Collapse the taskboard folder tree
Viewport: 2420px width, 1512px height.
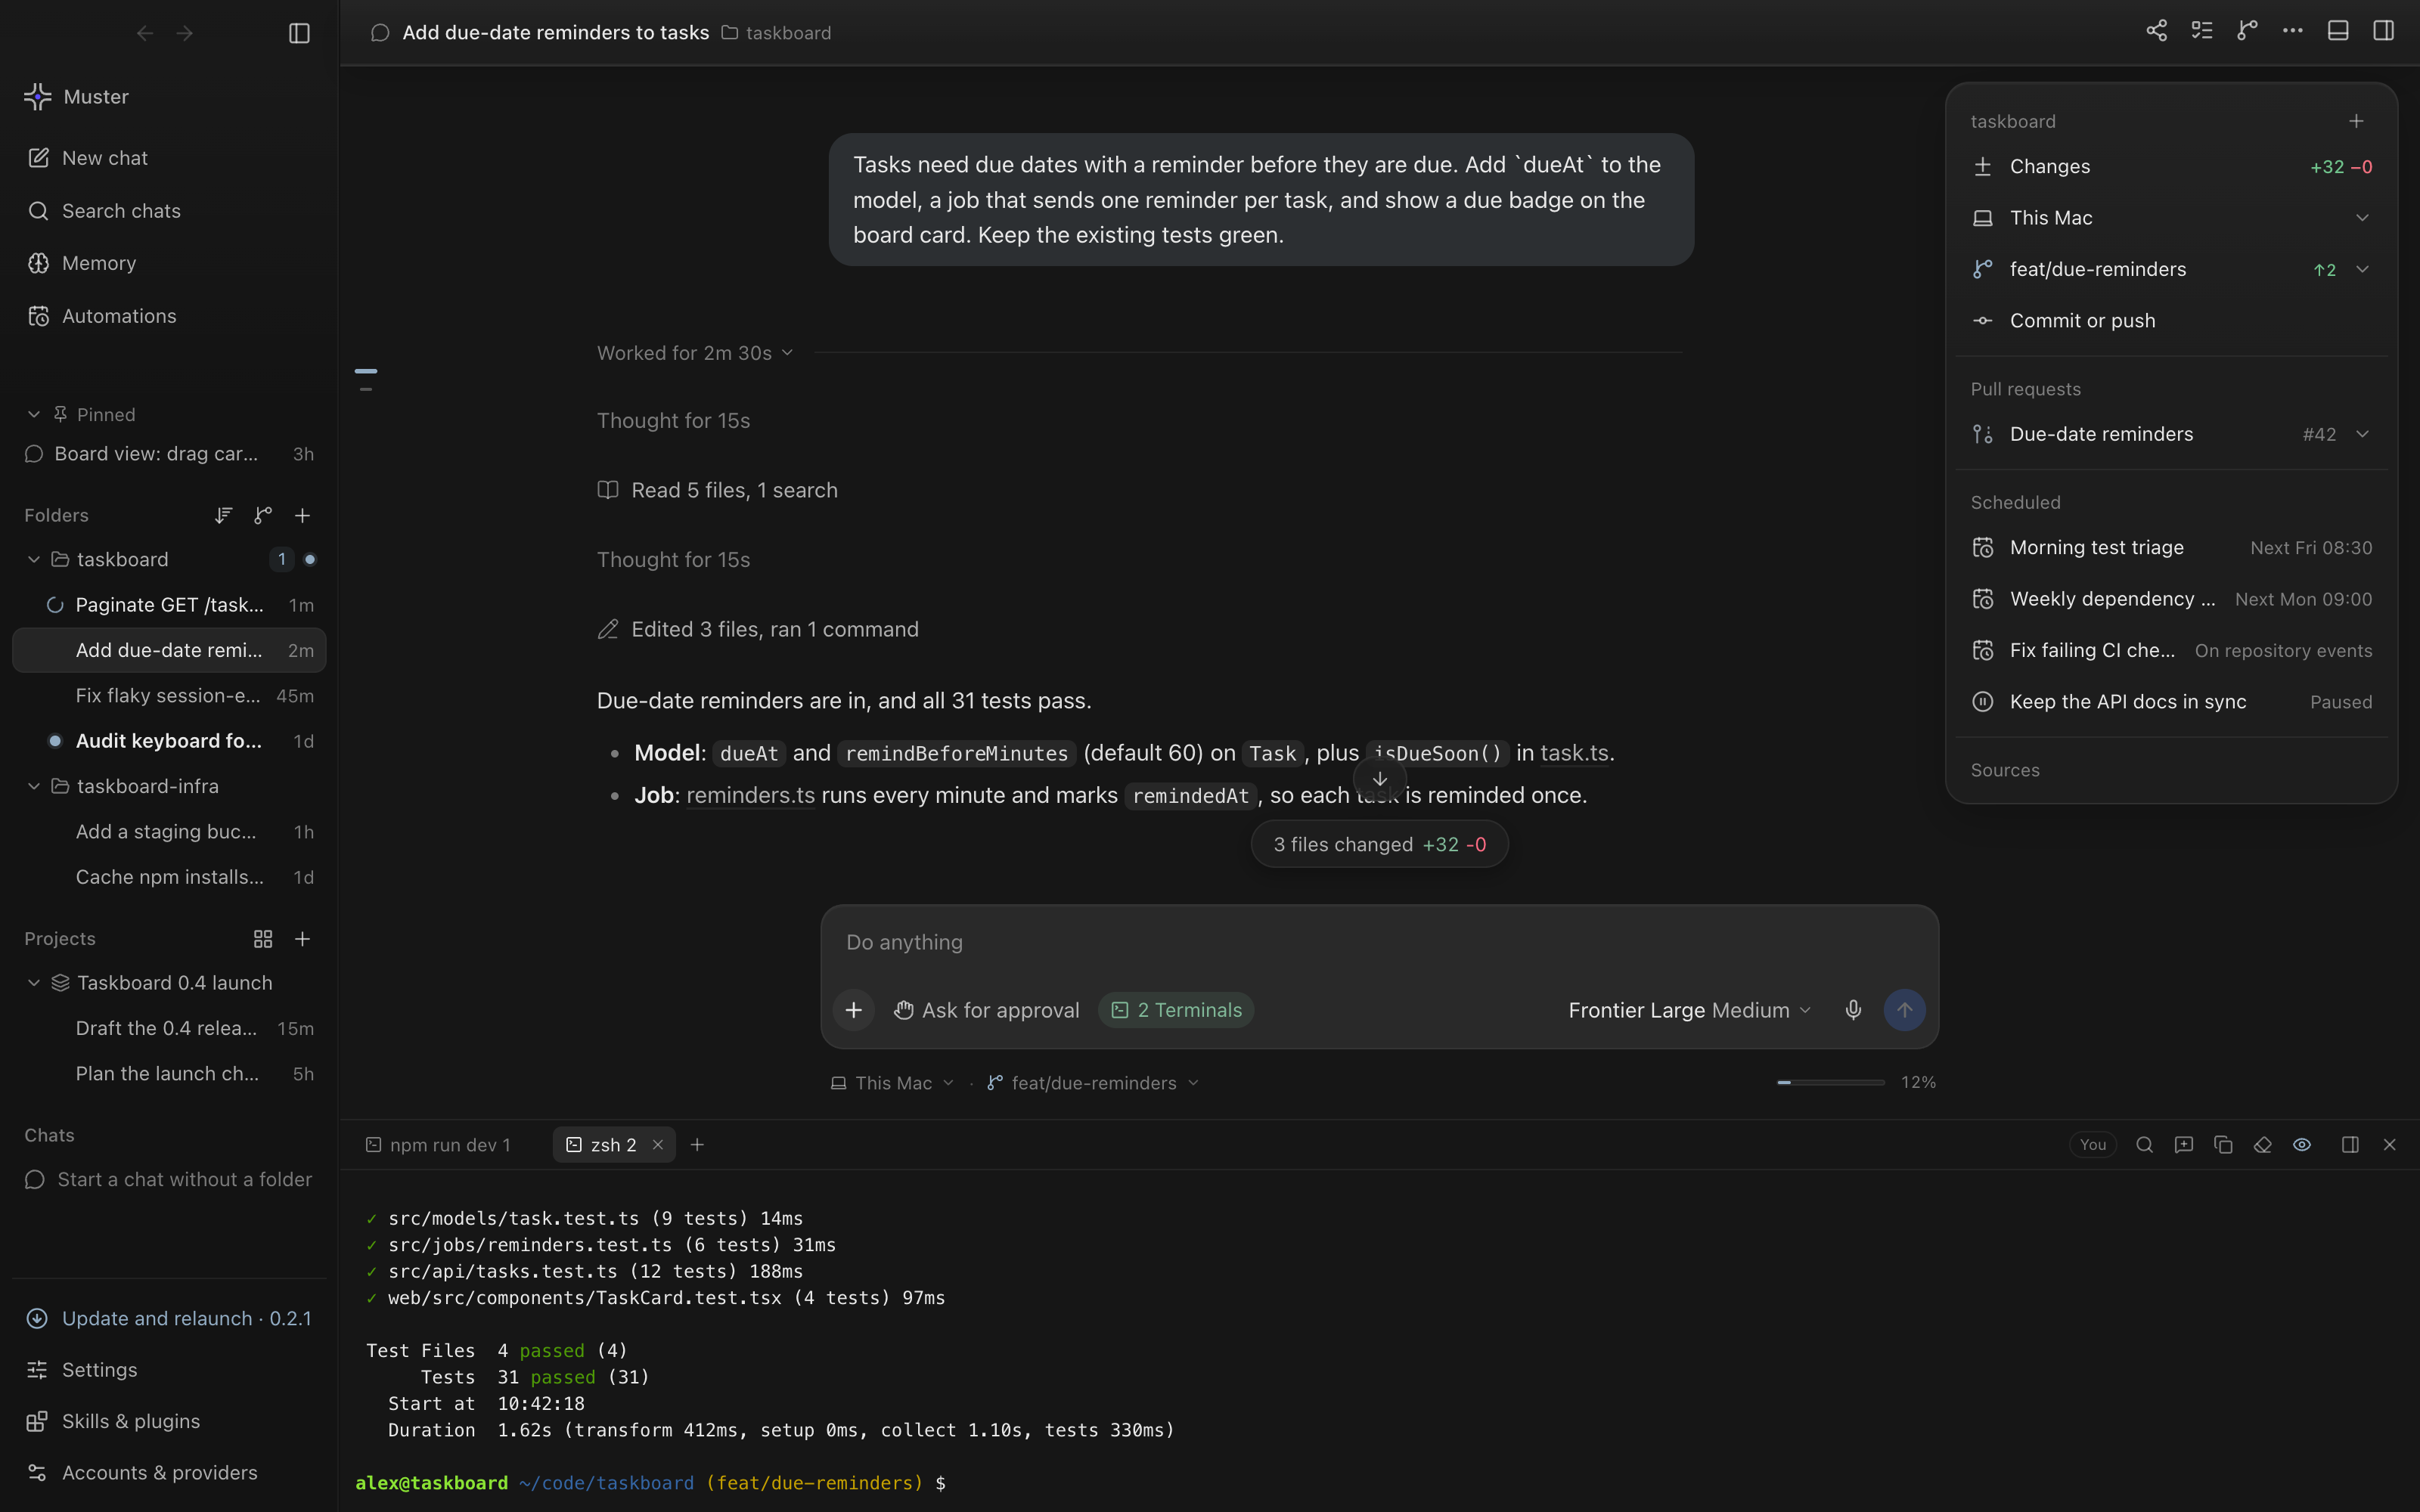point(34,559)
